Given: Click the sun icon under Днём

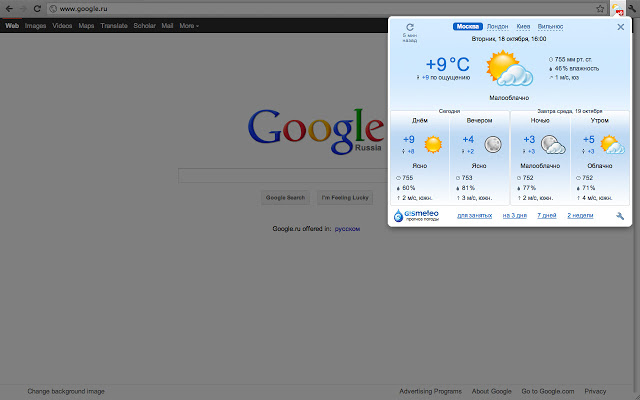Looking at the screenshot, I should pyautogui.click(x=433, y=144).
